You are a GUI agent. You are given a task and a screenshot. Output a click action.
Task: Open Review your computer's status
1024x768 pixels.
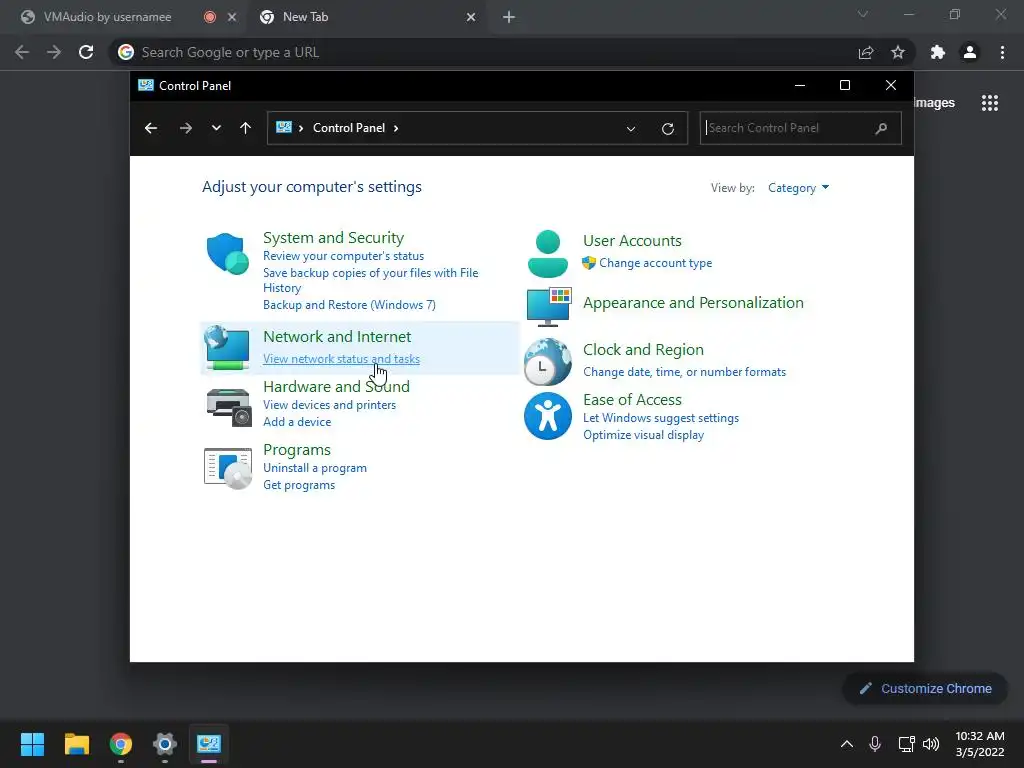tap(344, 256)
